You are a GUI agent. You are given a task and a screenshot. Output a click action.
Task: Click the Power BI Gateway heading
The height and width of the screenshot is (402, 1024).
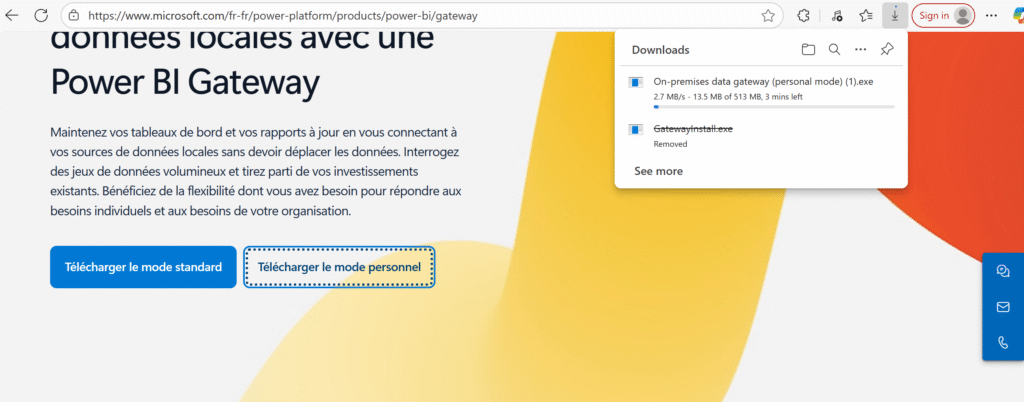tap(185, 82)
